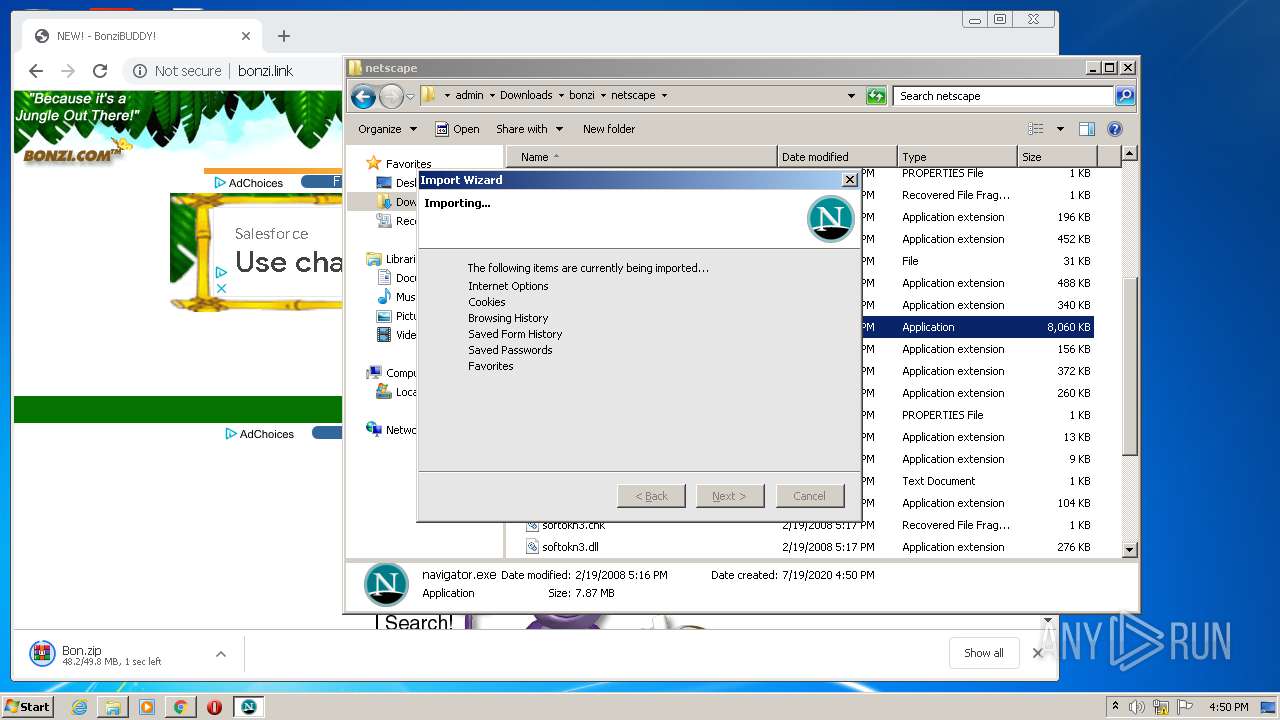The image size is (1280, 720).
Task: Sort files by Name column
Action: 641,157
